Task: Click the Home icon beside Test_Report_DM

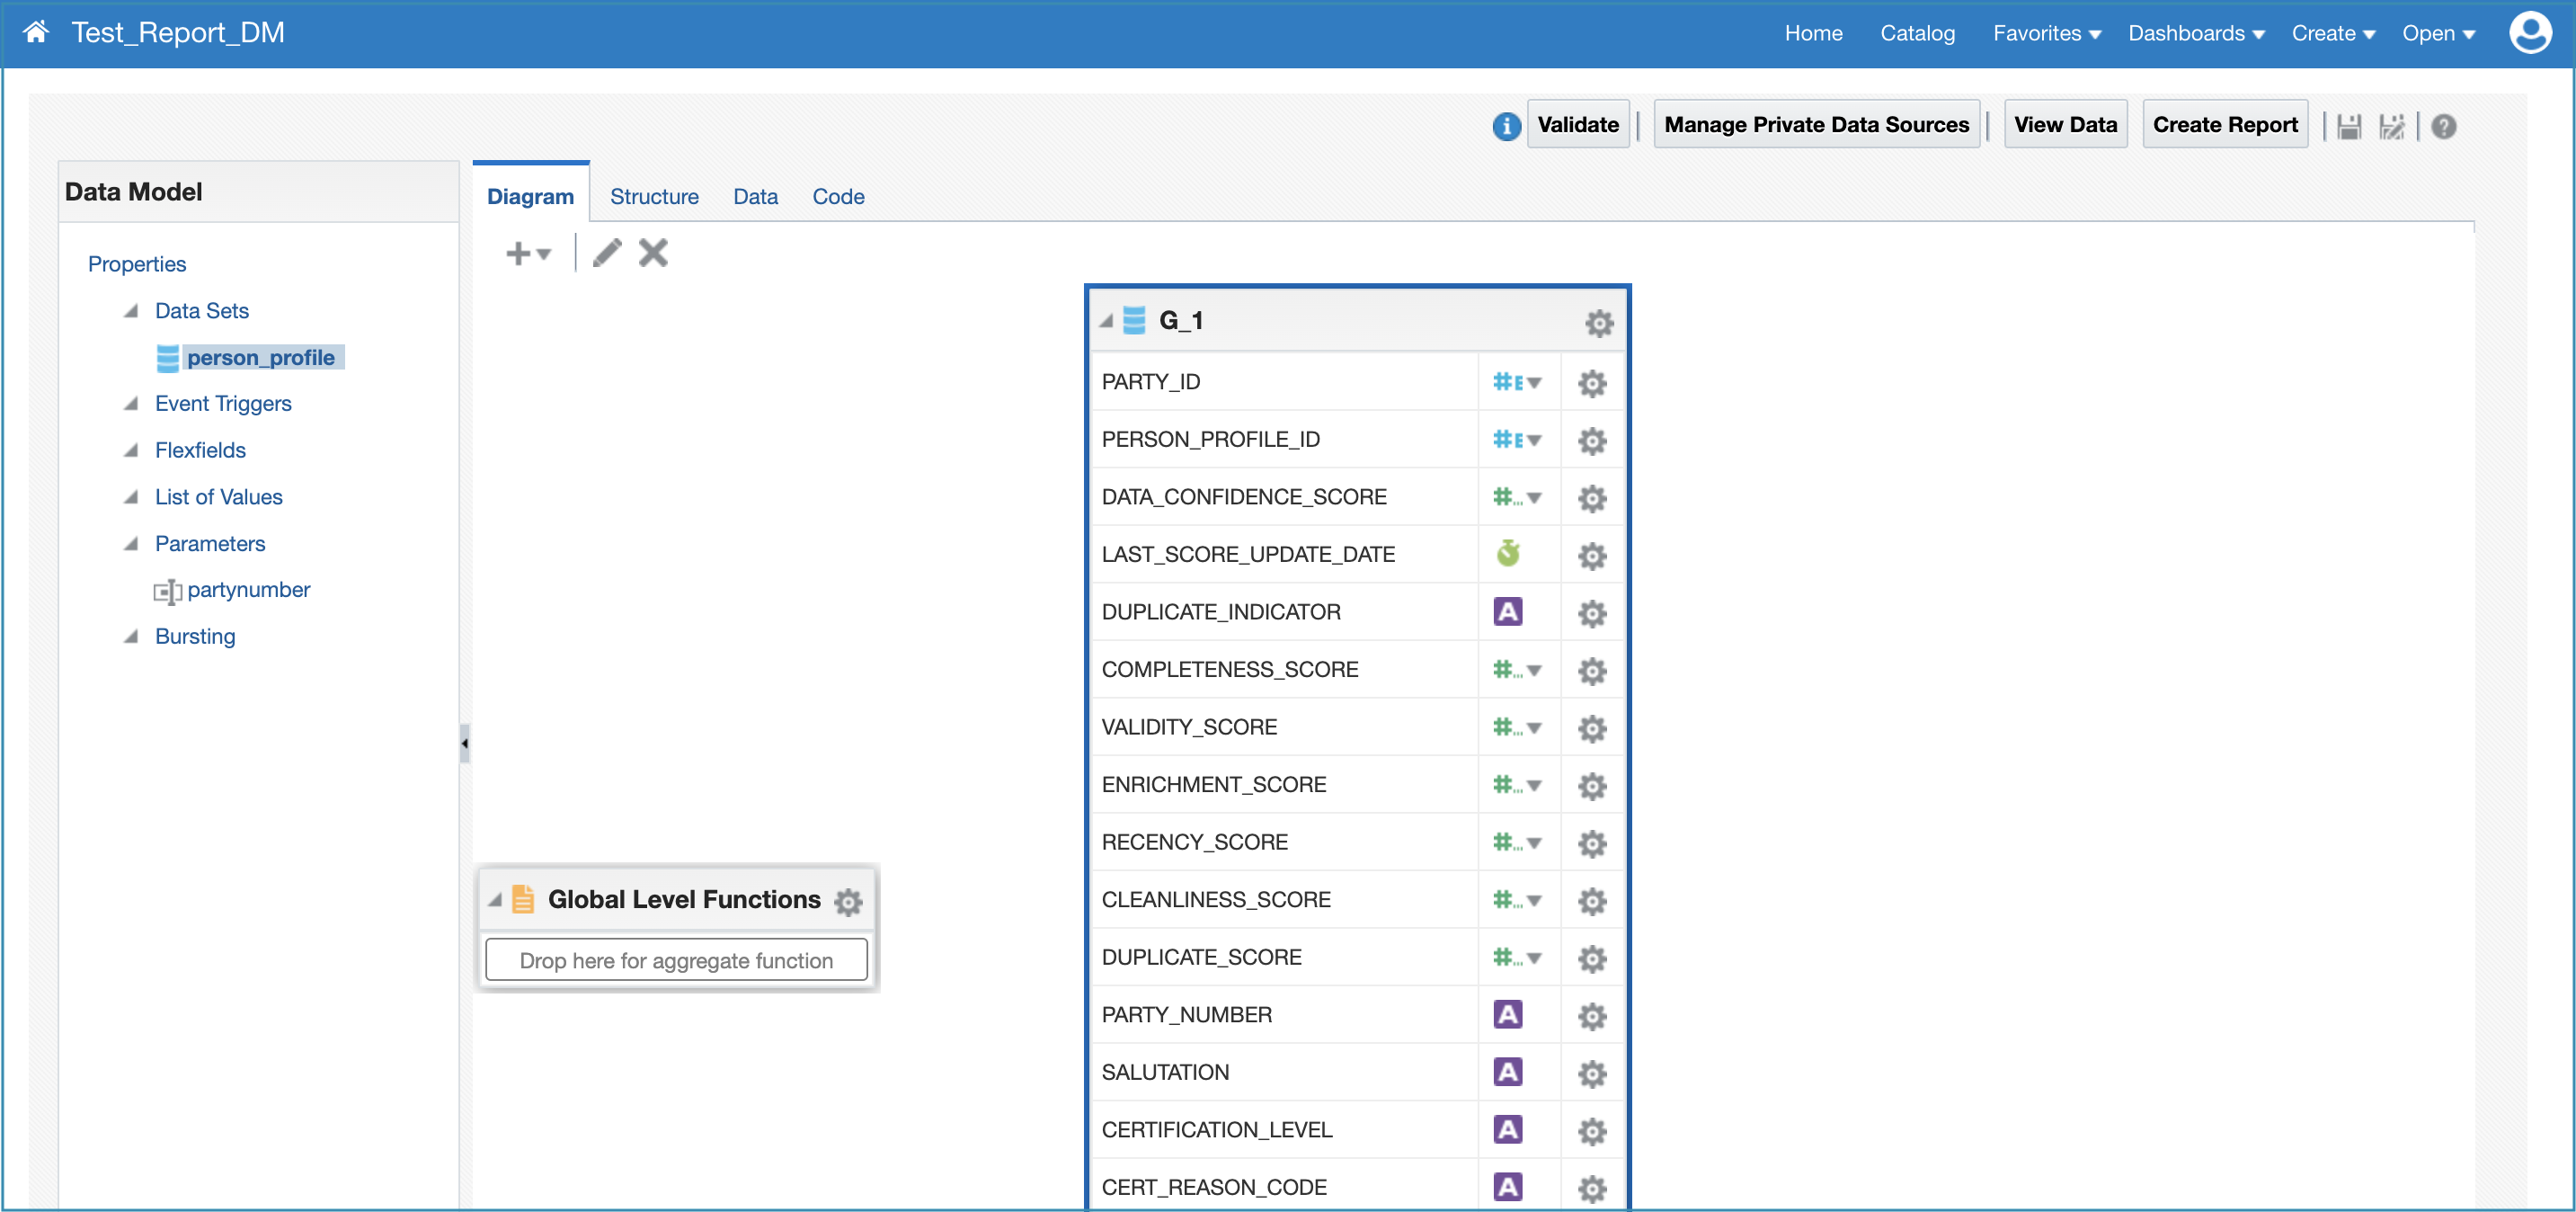Action: click(36, 32)
